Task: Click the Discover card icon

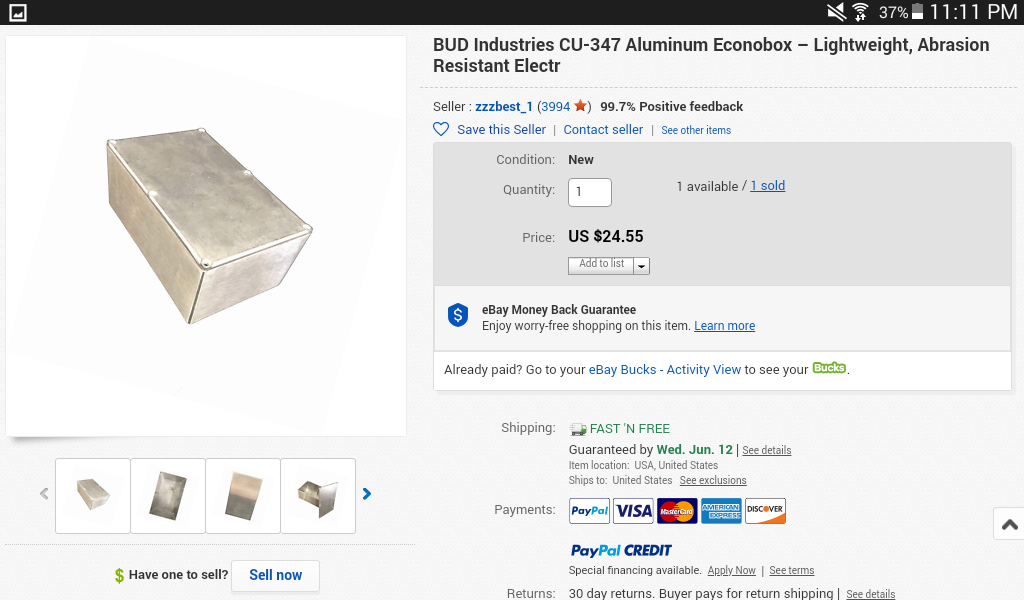Action: point(765,511)
